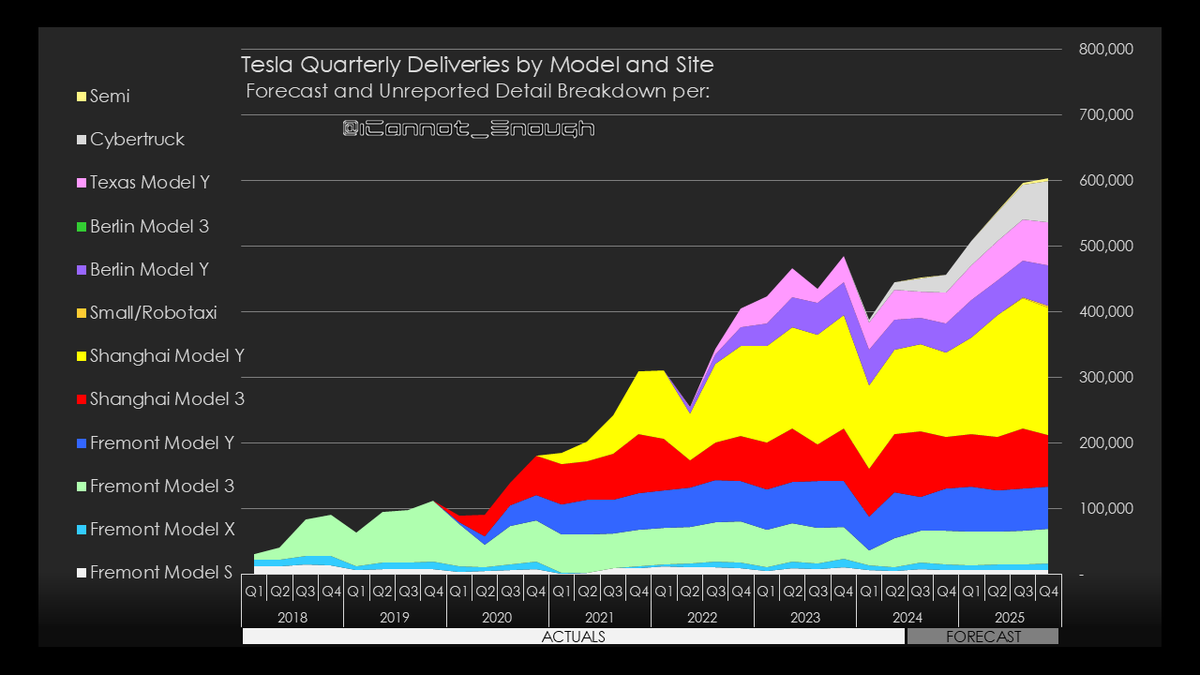Select the 500,000 y-axis label
The width and height of the screenshot is (1200, 675).
[x=1106, y=246]
